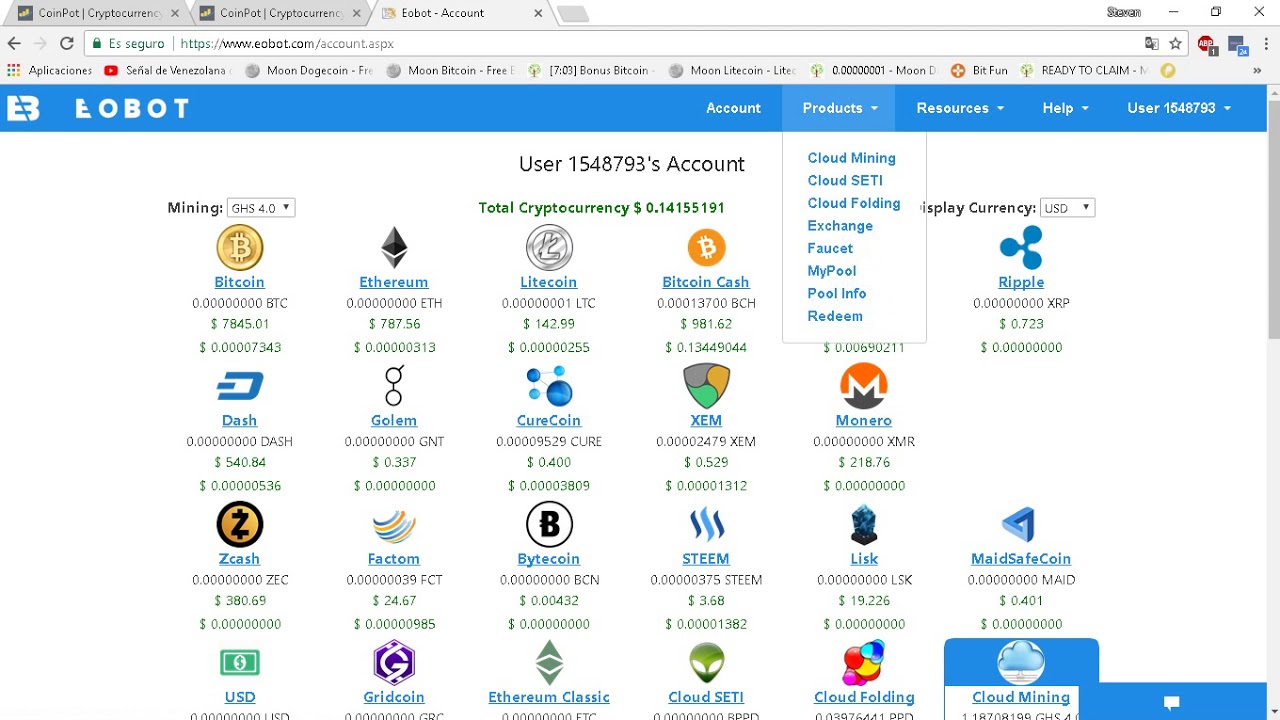Click the Golem logo icon
This screenshot has width=1280, height=720.
394,385
